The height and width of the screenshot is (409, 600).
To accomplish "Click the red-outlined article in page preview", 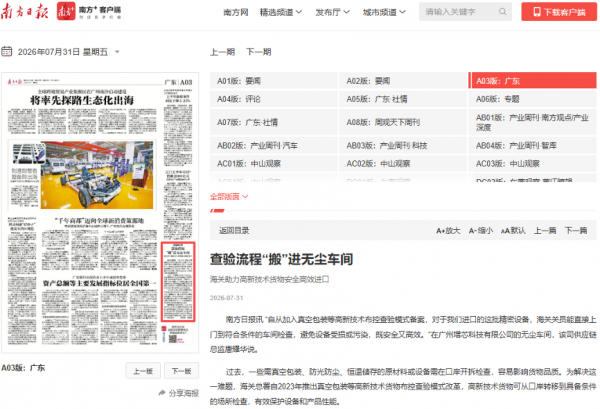I will pos(178,282).
